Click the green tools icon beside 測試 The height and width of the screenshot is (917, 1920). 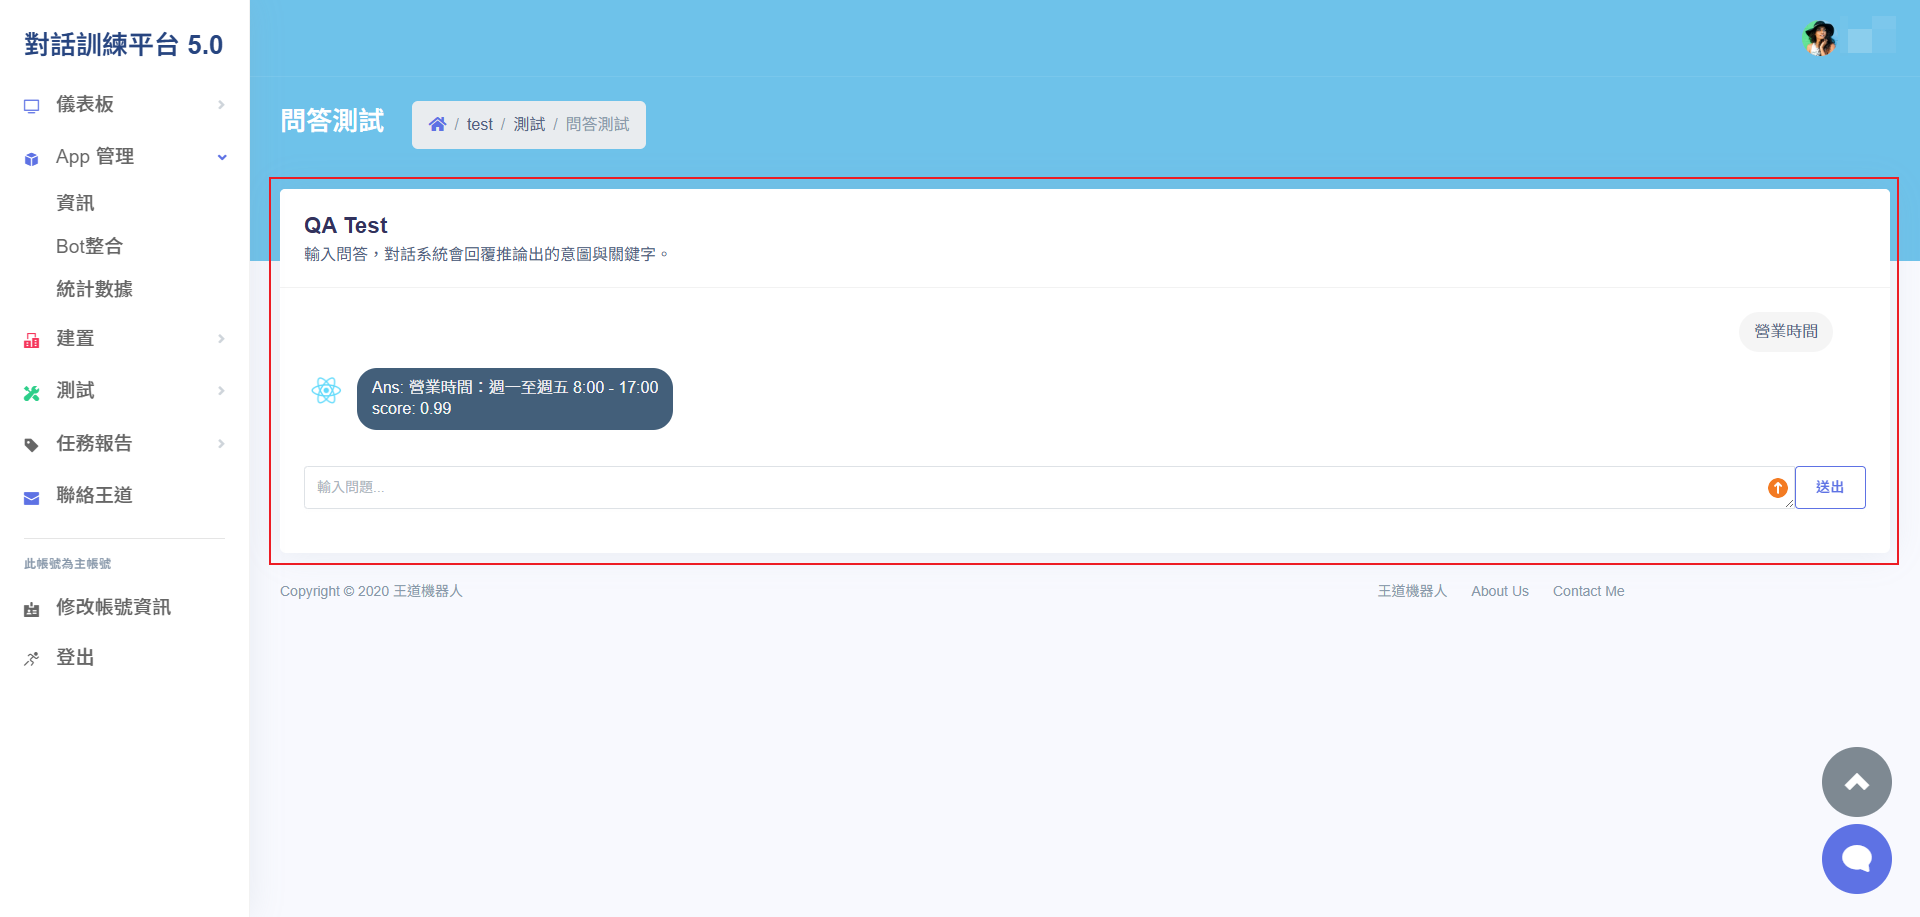[32, 393]
